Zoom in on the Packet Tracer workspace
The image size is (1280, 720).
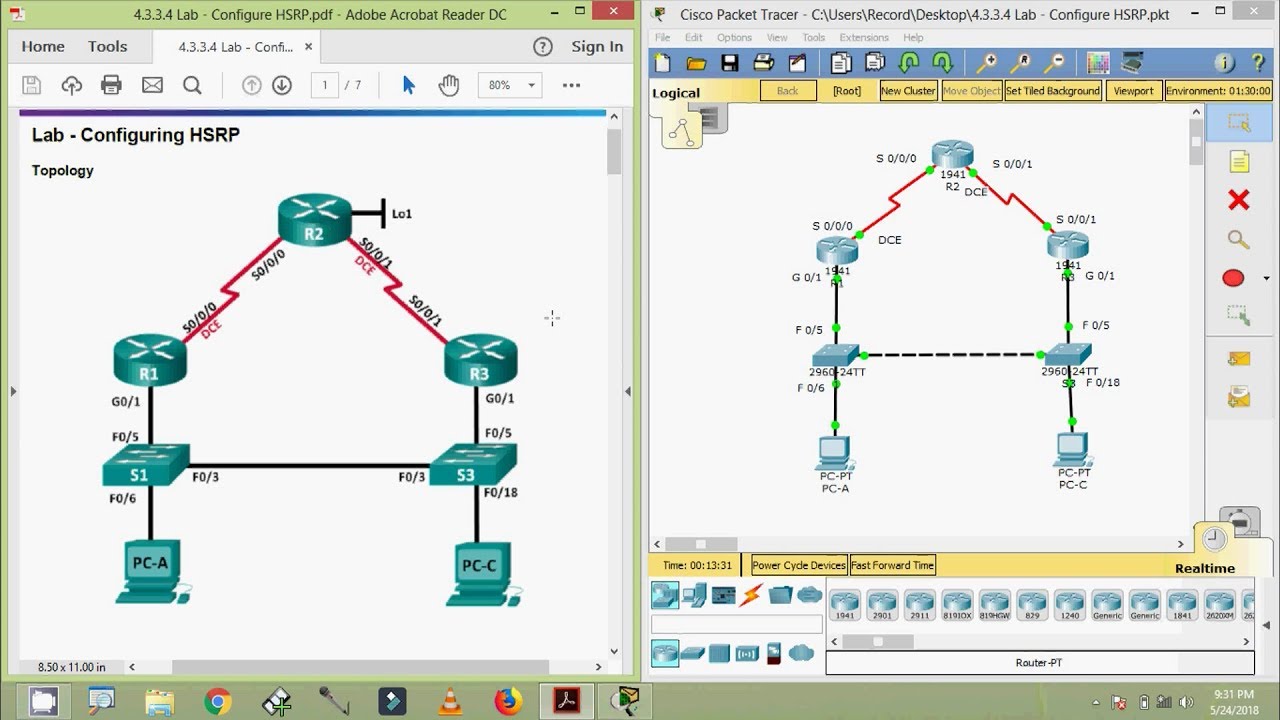(x=987, y=63)
